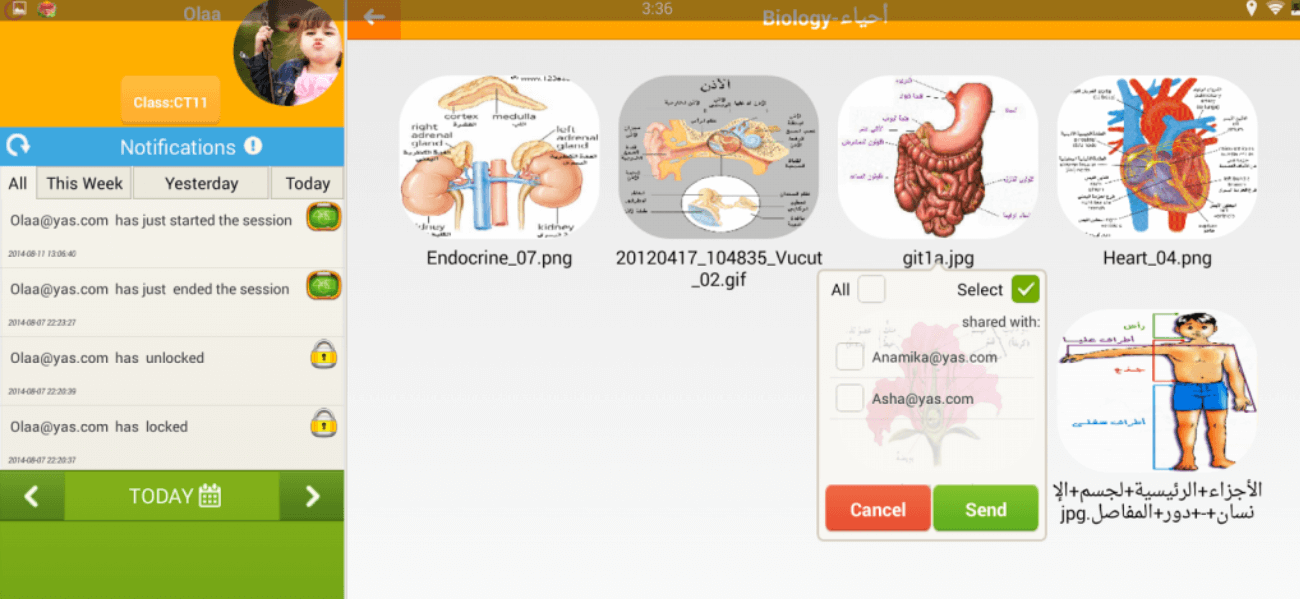Screen dimensions: 1300x599
Task: Go to next day with right chevron
Action: [312, 496]
